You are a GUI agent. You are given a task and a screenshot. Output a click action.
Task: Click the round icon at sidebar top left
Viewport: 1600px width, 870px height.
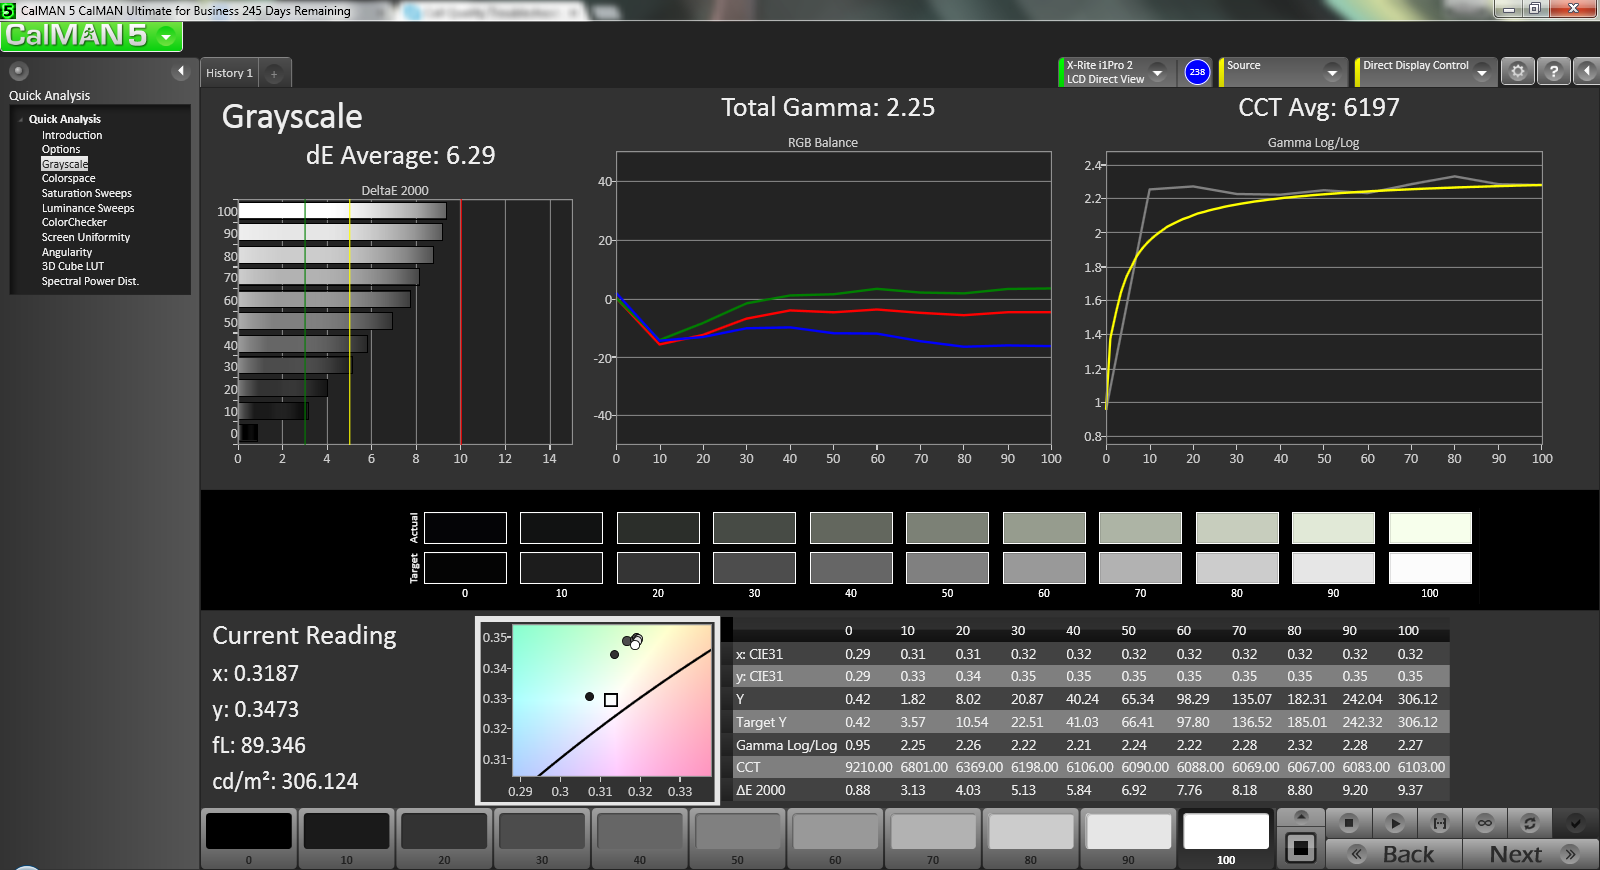(19, 71)
